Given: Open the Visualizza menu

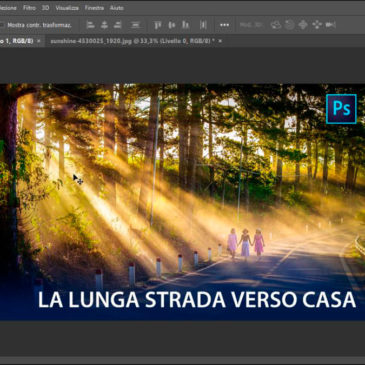Looking at the screenshot, I should coord(67,8).
